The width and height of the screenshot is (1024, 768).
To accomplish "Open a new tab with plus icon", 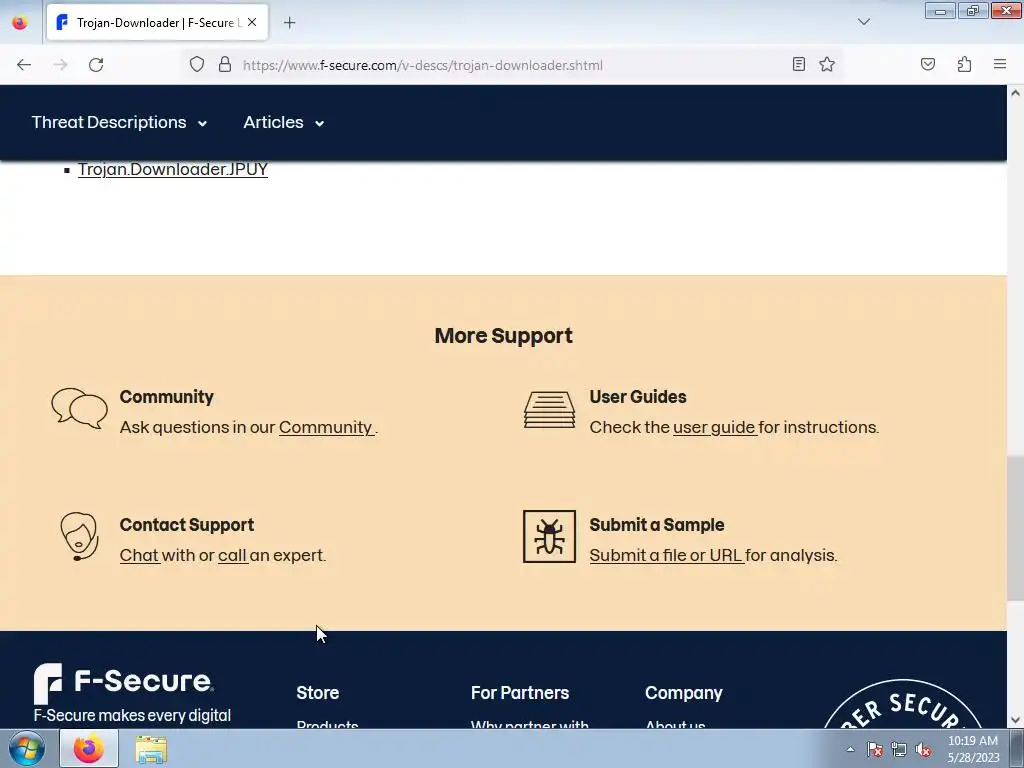I will pos(289,23).
